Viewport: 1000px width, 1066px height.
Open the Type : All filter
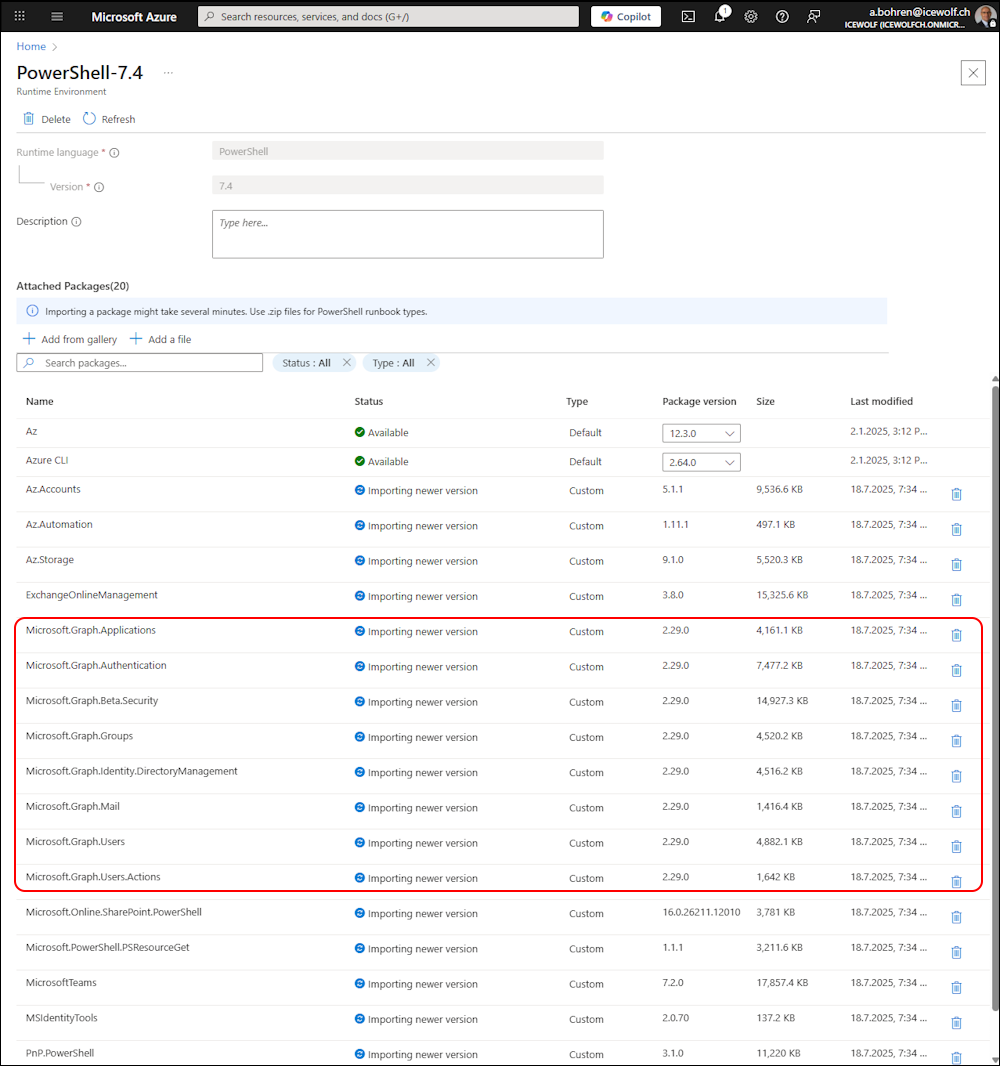394,363
